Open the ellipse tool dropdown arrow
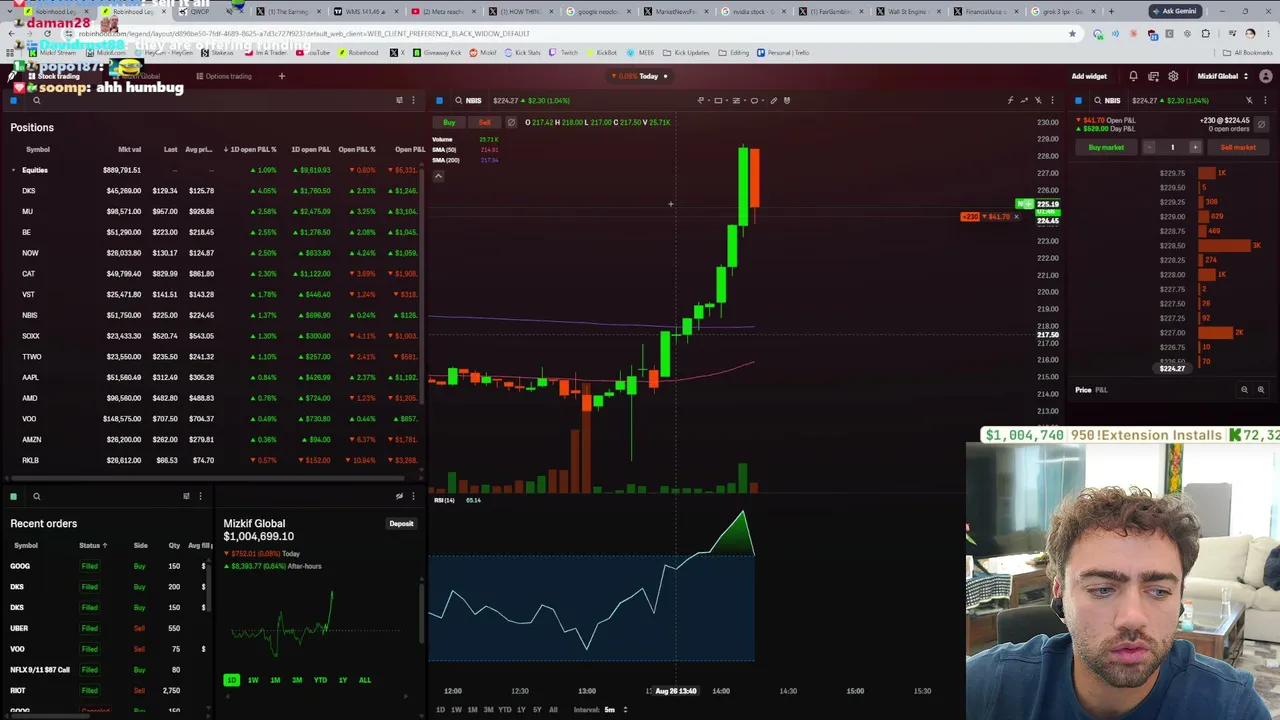The width and height of the screenshot is (1280, 720). (763, 101)
